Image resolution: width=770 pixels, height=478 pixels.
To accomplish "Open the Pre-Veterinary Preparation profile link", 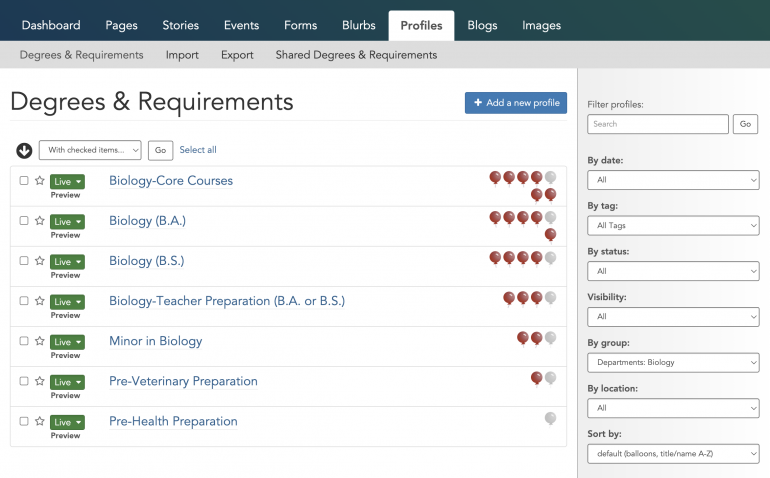I will 183,381.
